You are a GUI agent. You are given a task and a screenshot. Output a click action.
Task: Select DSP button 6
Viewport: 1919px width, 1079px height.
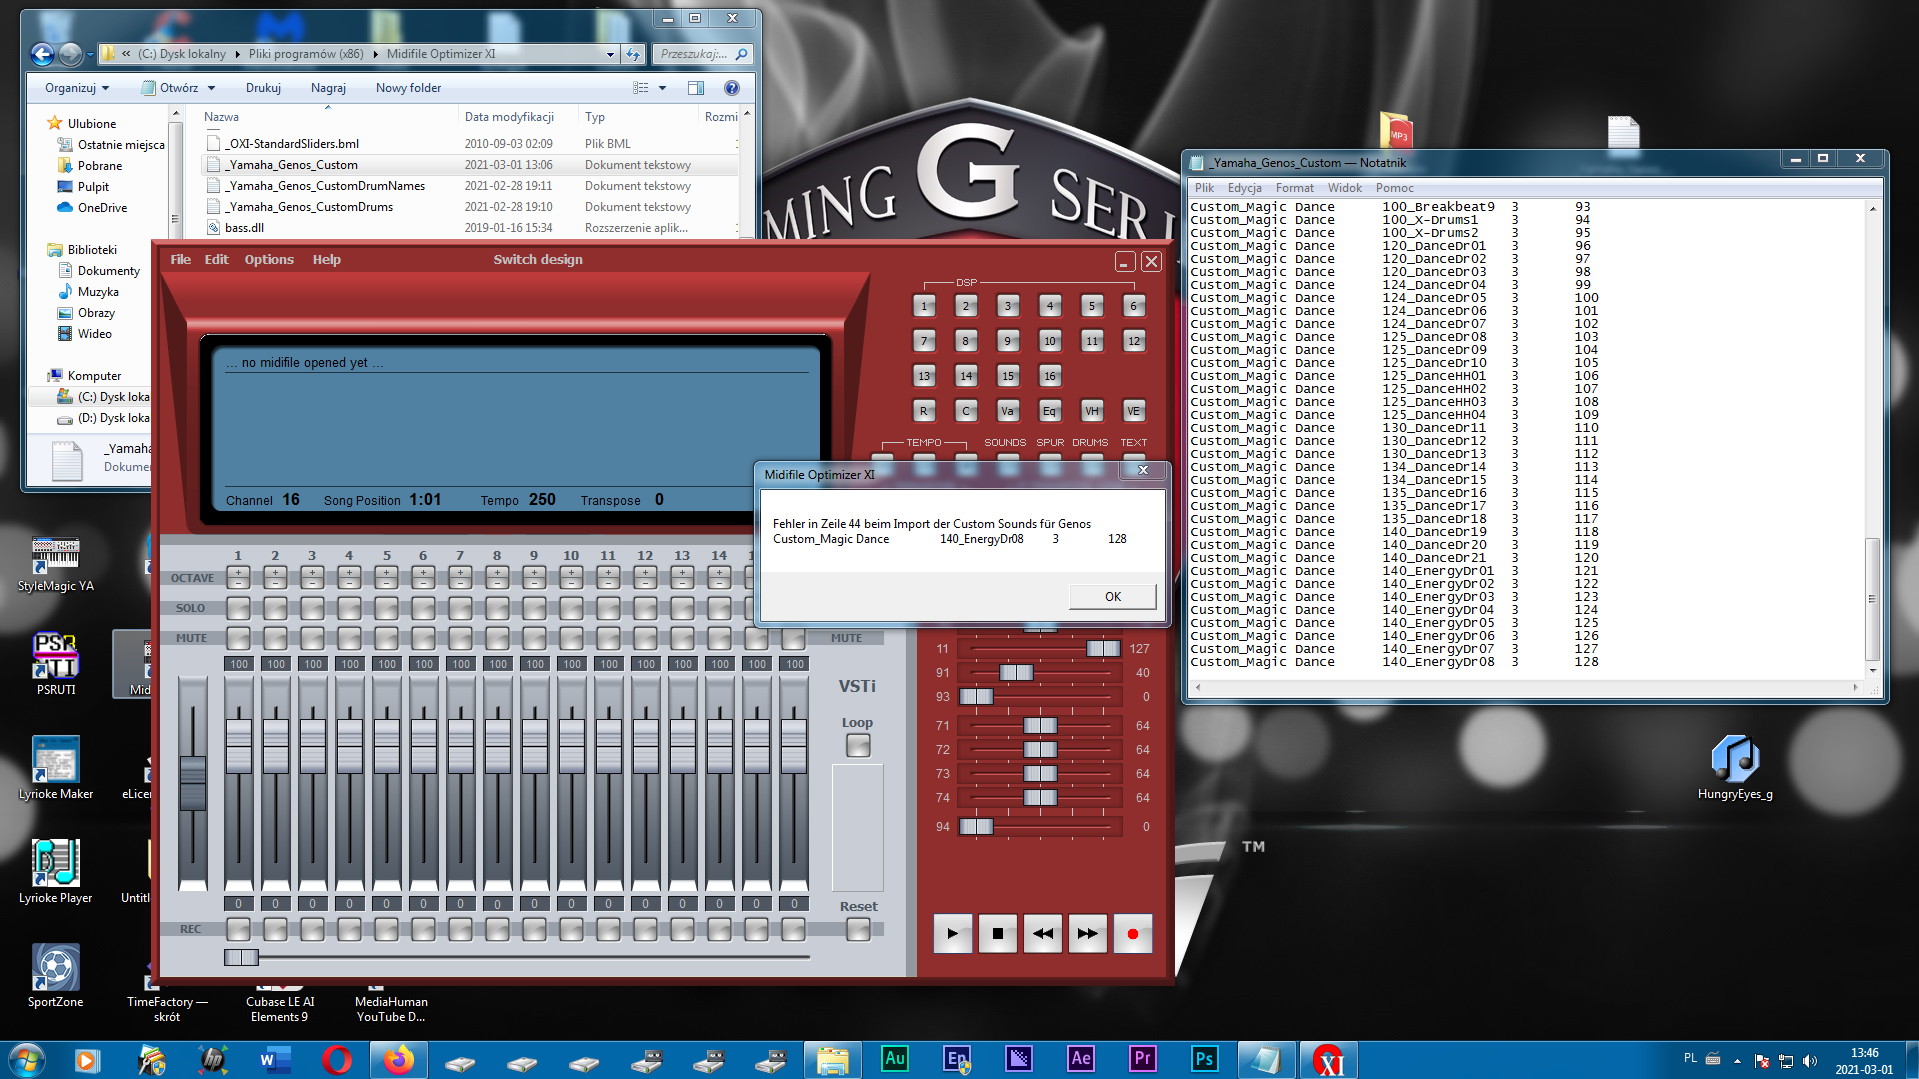point(1133,306)
